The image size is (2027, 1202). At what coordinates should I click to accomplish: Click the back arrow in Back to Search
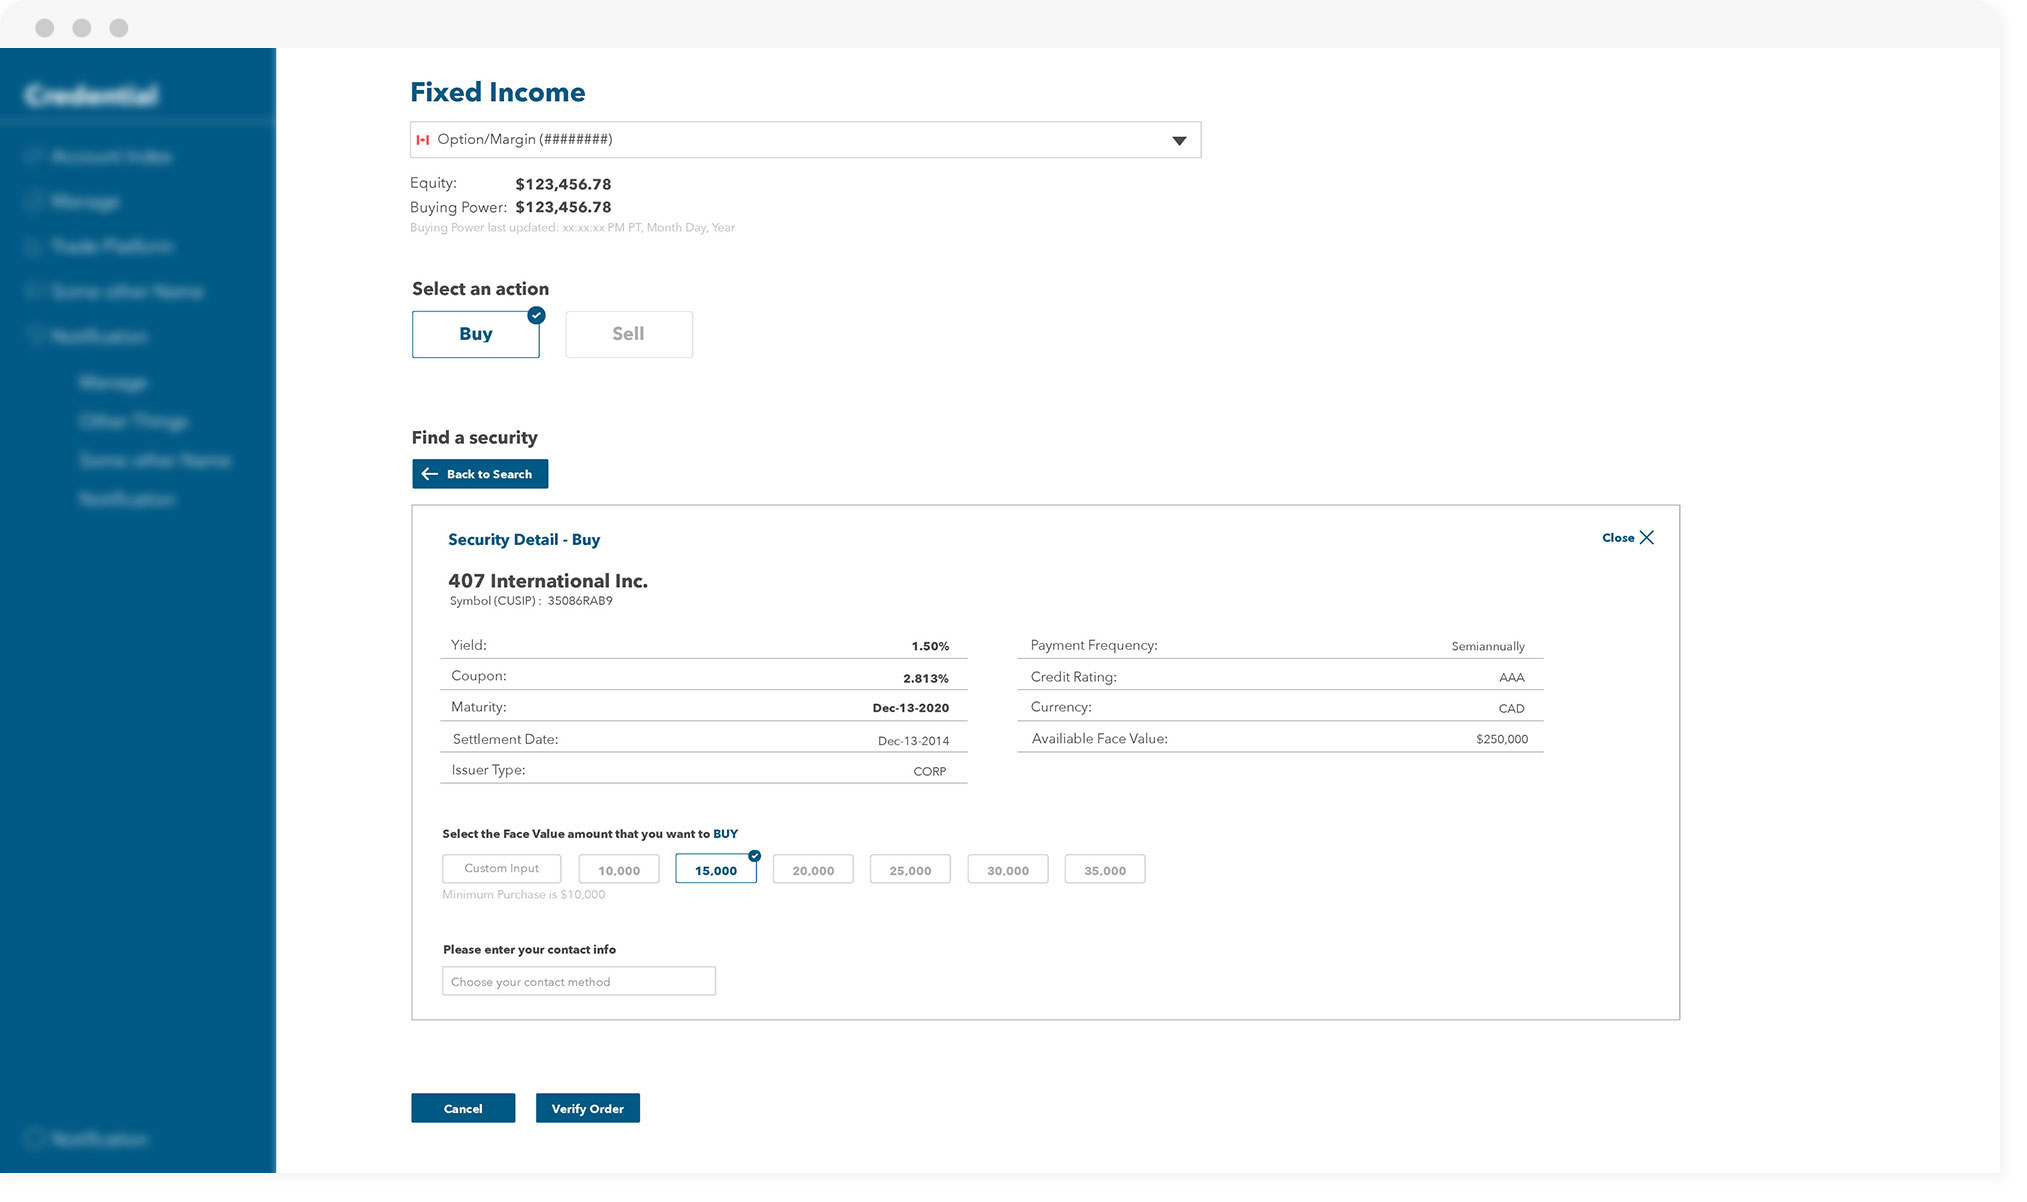(x=429, y=474)
